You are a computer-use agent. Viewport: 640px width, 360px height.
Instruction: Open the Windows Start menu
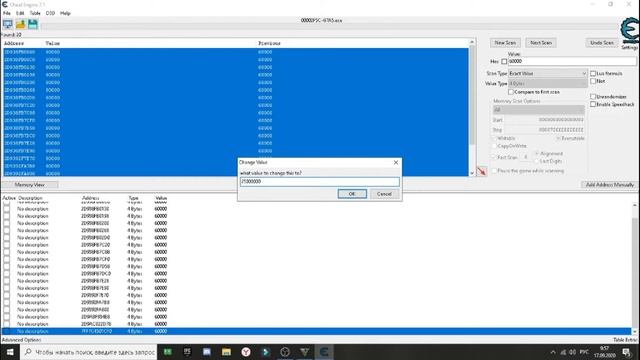pos(10,352)
